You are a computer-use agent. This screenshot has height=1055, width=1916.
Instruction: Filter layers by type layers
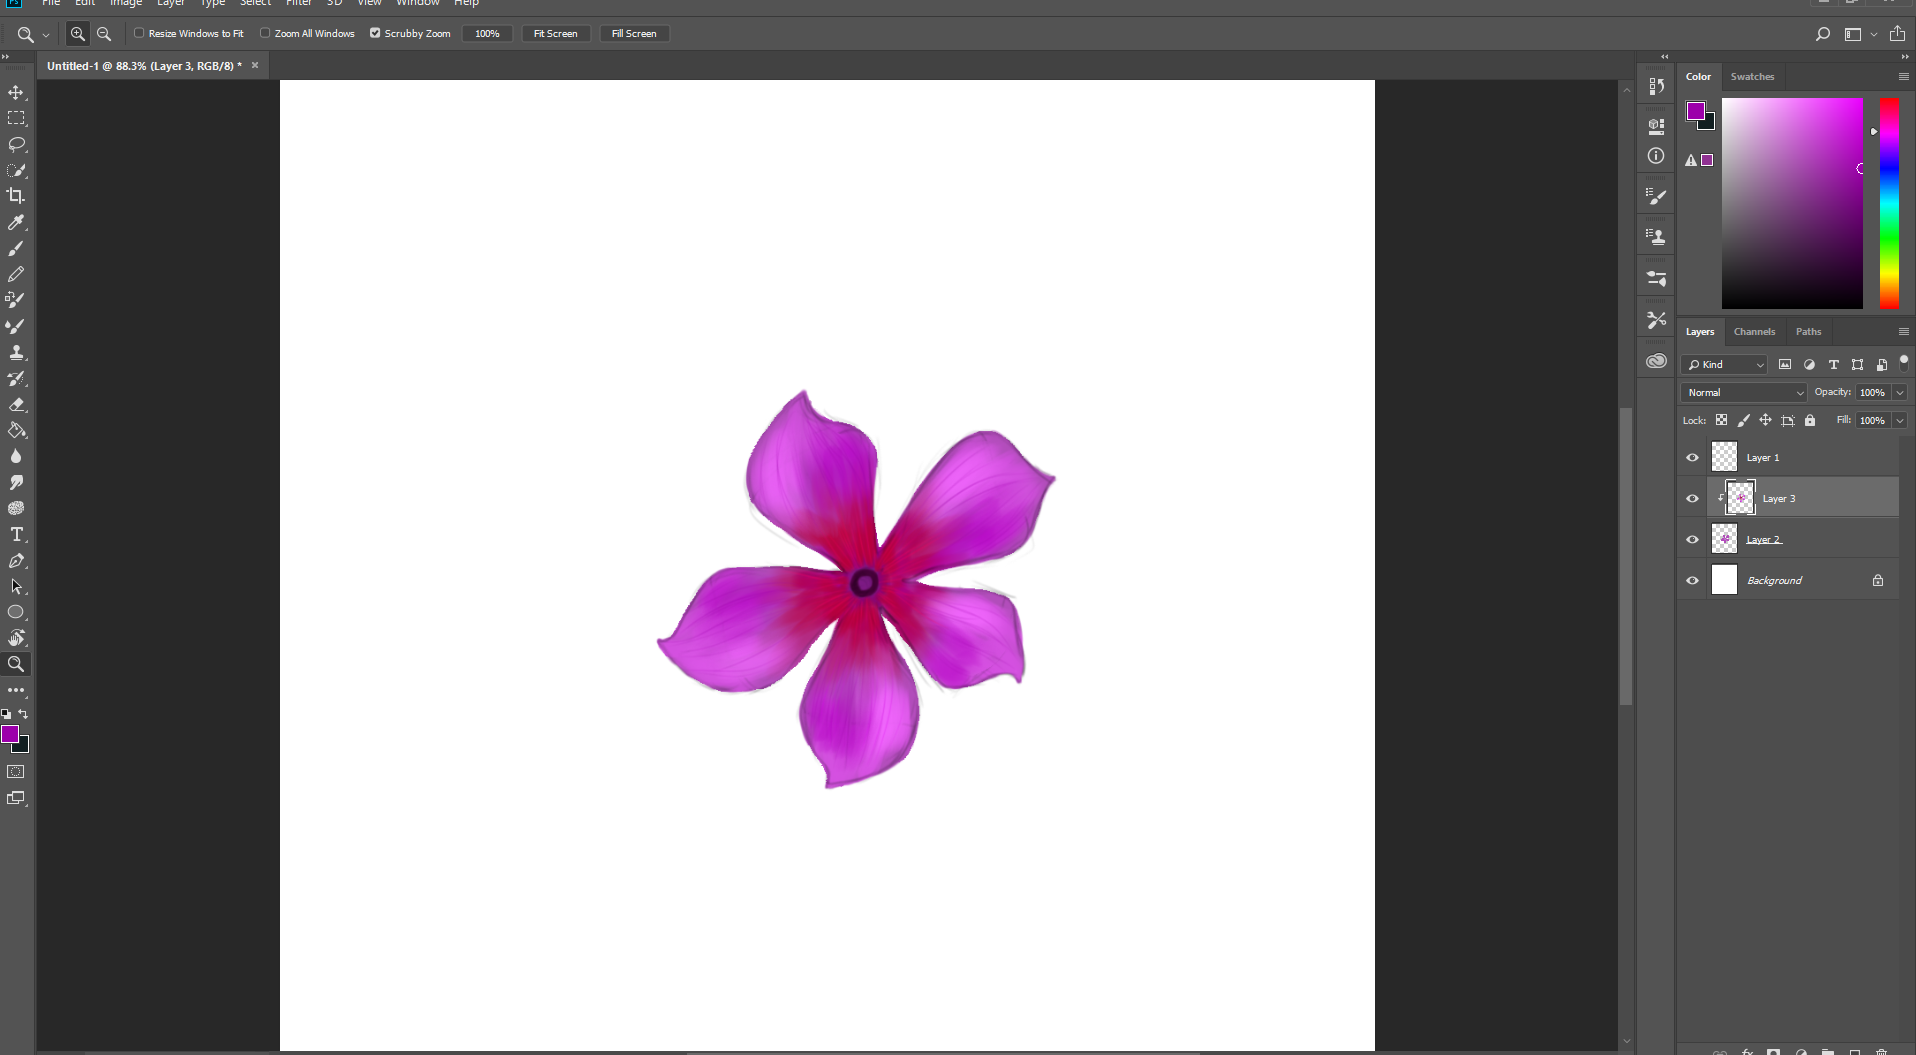tap(1833, 364)
